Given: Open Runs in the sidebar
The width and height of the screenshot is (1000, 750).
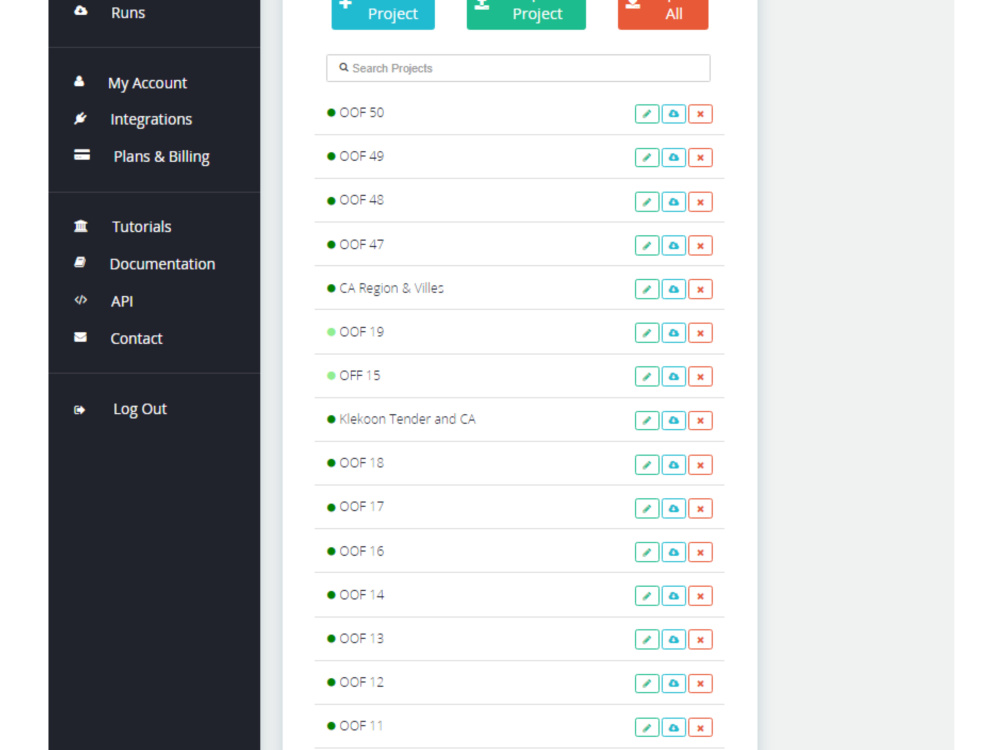Looking at the screenshot, I should [x=128, y=13].
